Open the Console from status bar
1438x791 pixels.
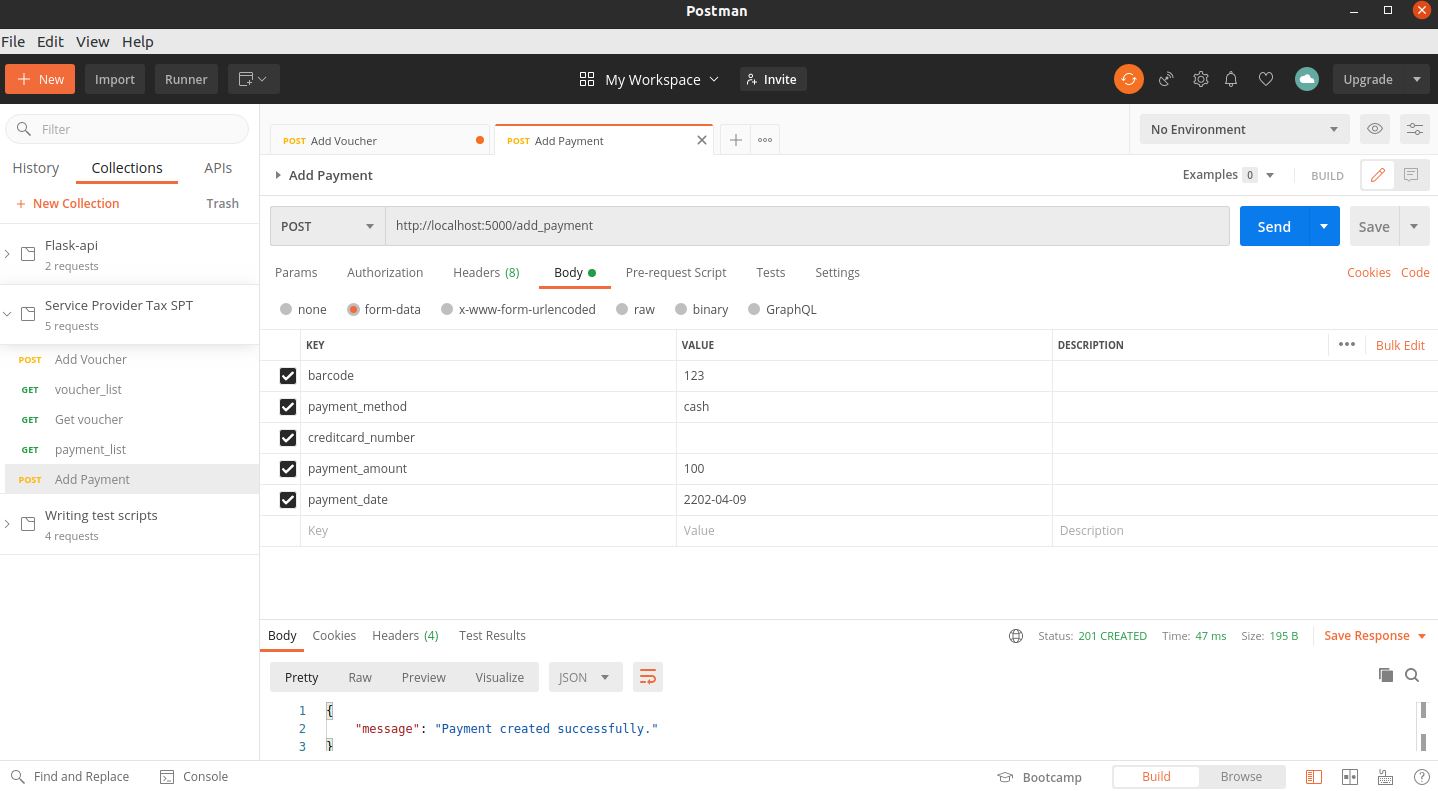click(194, 776)
